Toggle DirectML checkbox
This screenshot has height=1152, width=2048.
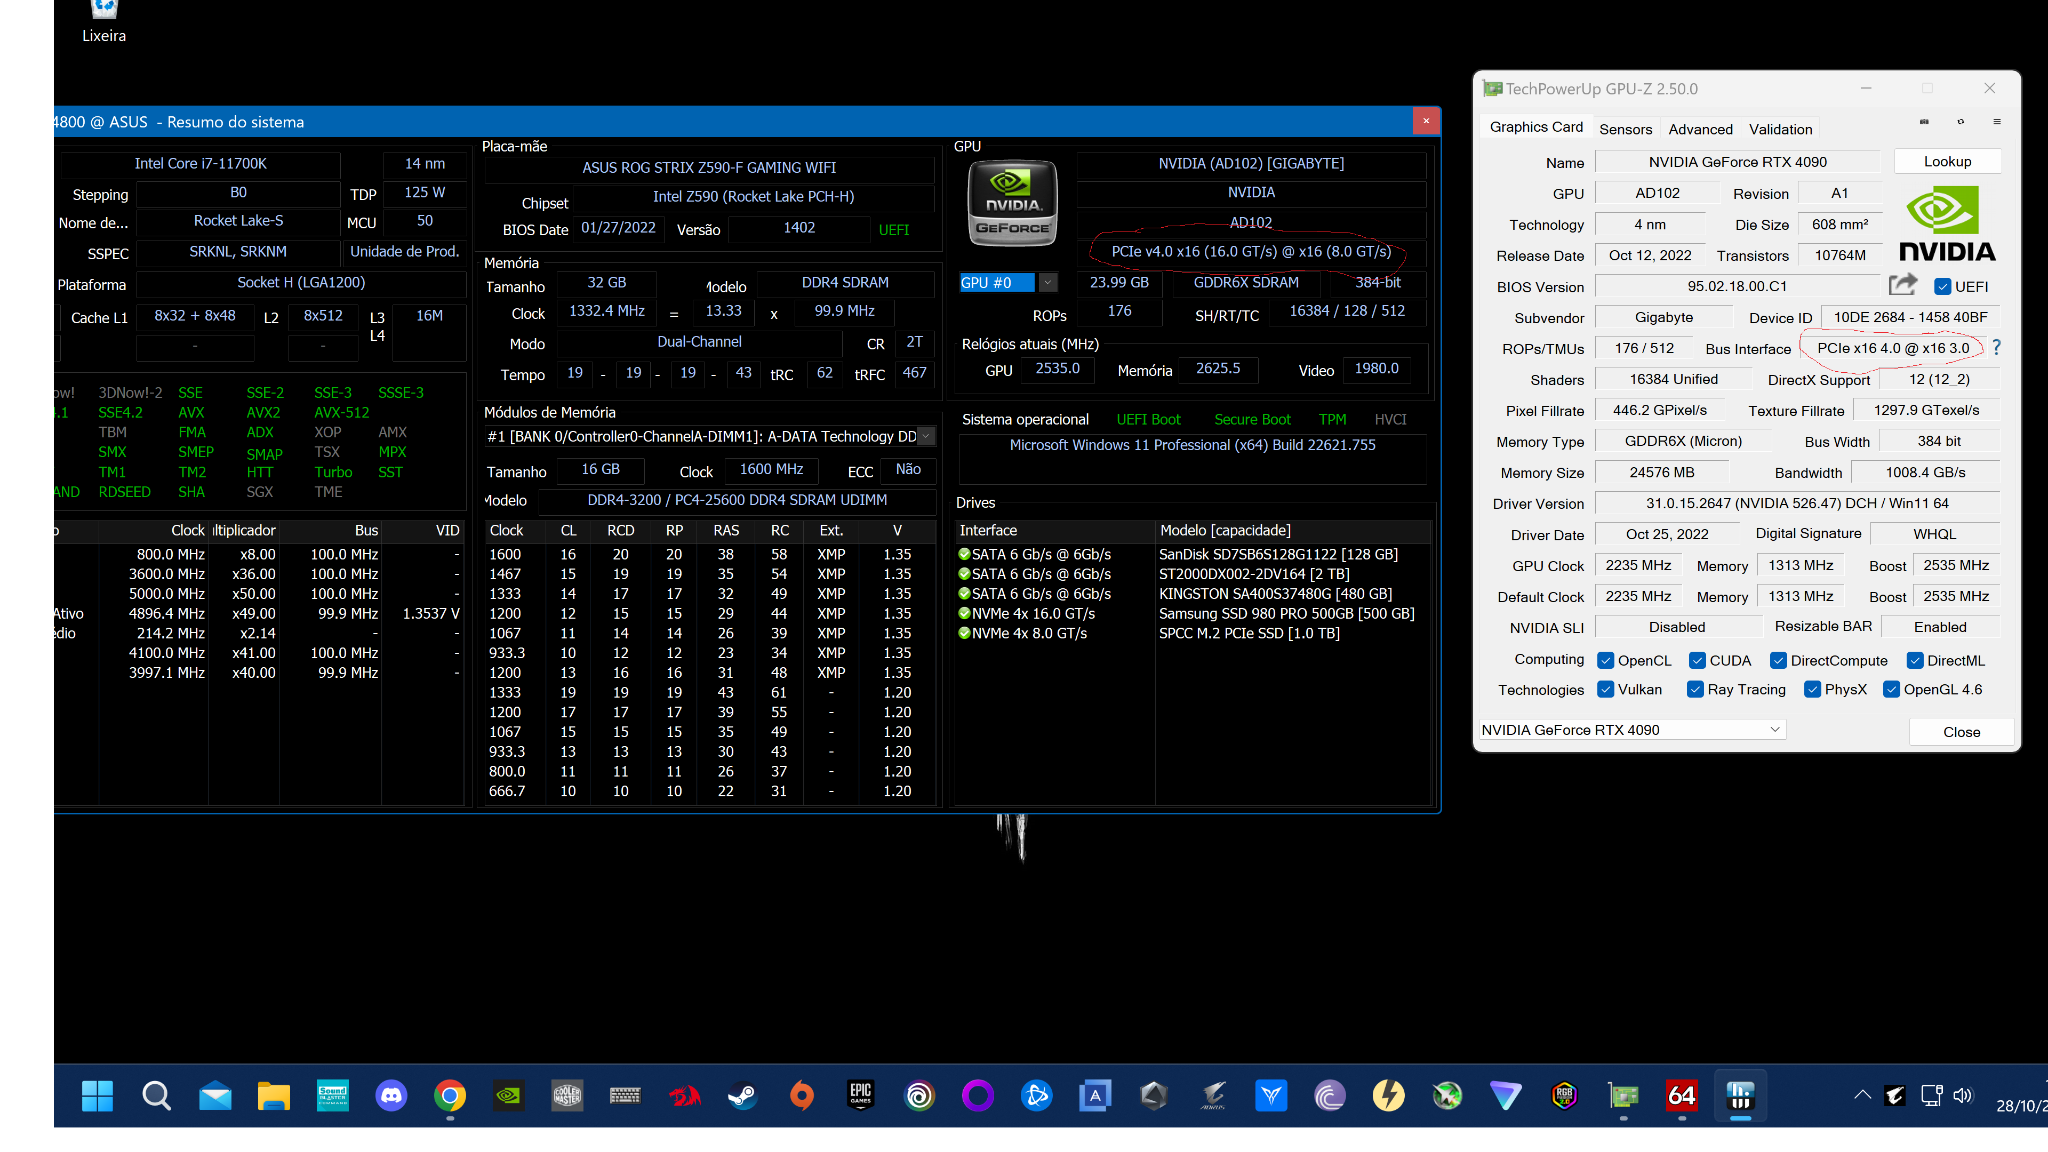(x=1915, y=660)
